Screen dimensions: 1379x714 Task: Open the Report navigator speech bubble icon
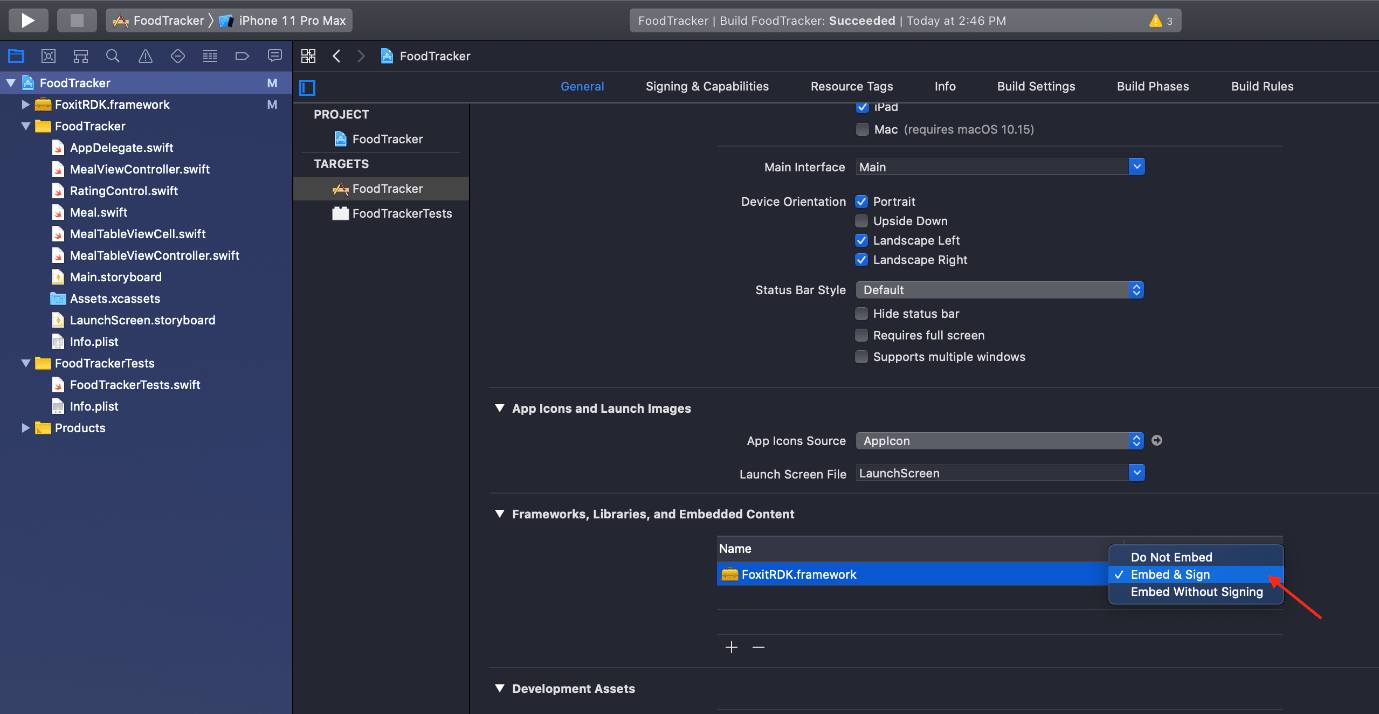coord(275,56)
